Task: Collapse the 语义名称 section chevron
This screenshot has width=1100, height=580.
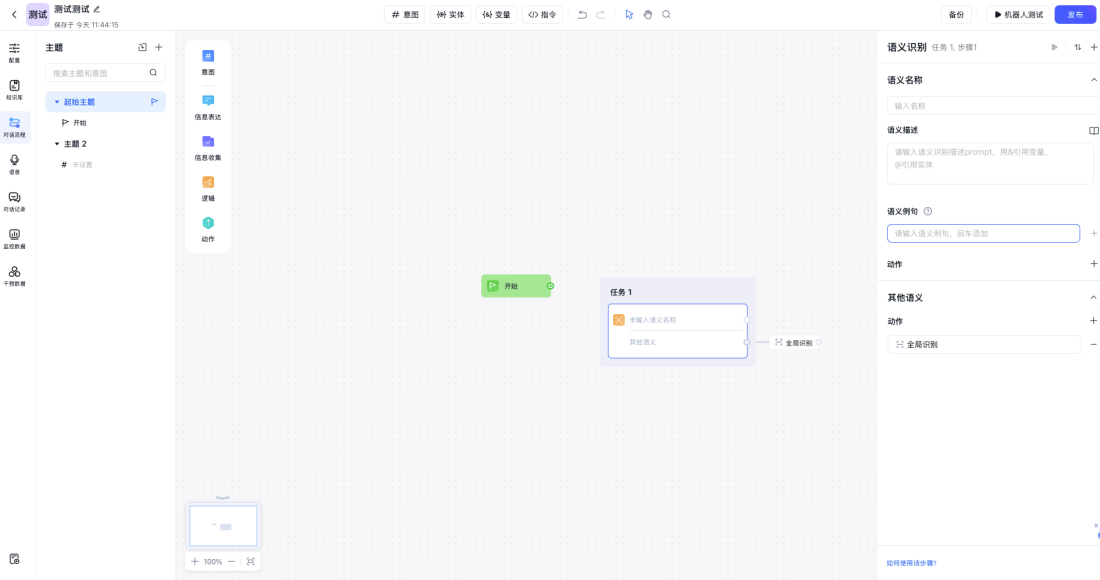Action: pos(1093,80)
